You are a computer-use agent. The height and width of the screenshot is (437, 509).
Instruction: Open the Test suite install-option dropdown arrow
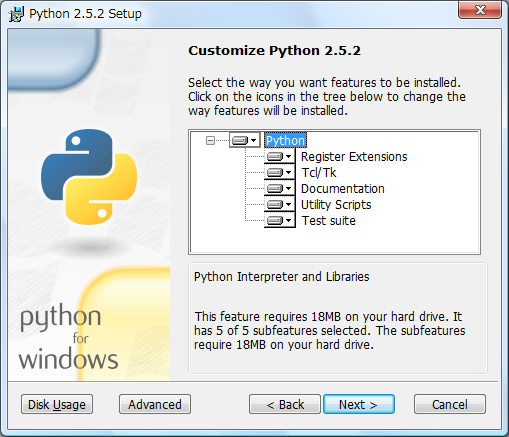pos(289,220)
